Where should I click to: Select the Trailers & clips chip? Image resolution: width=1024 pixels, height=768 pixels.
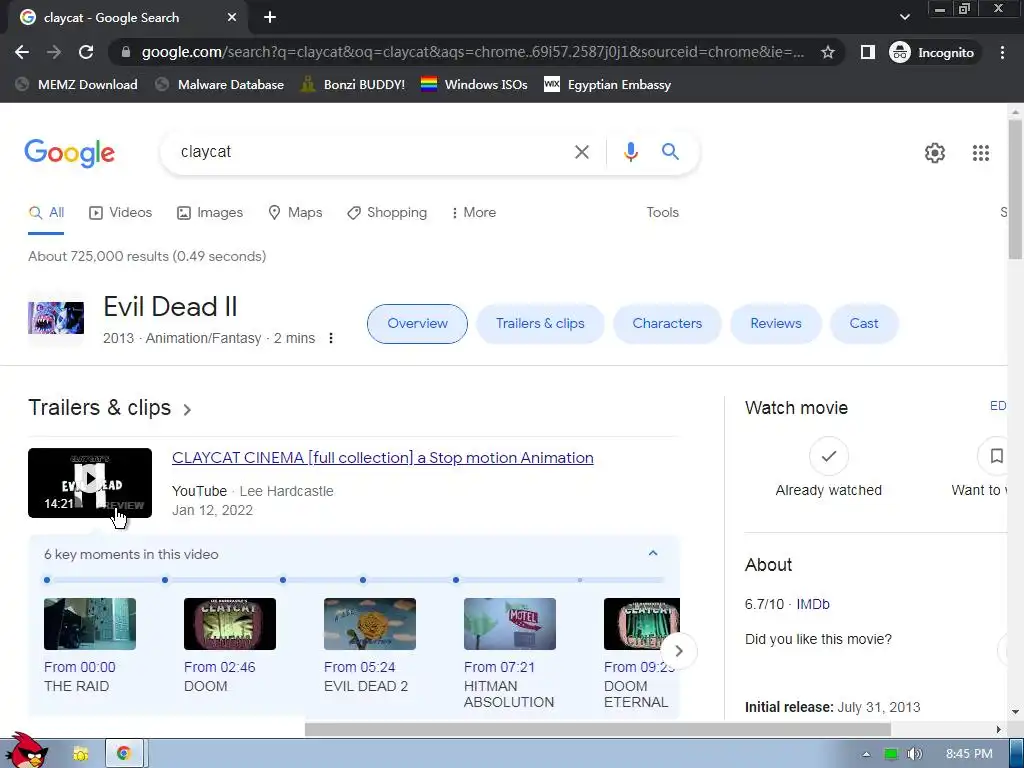tap(540, 324)
